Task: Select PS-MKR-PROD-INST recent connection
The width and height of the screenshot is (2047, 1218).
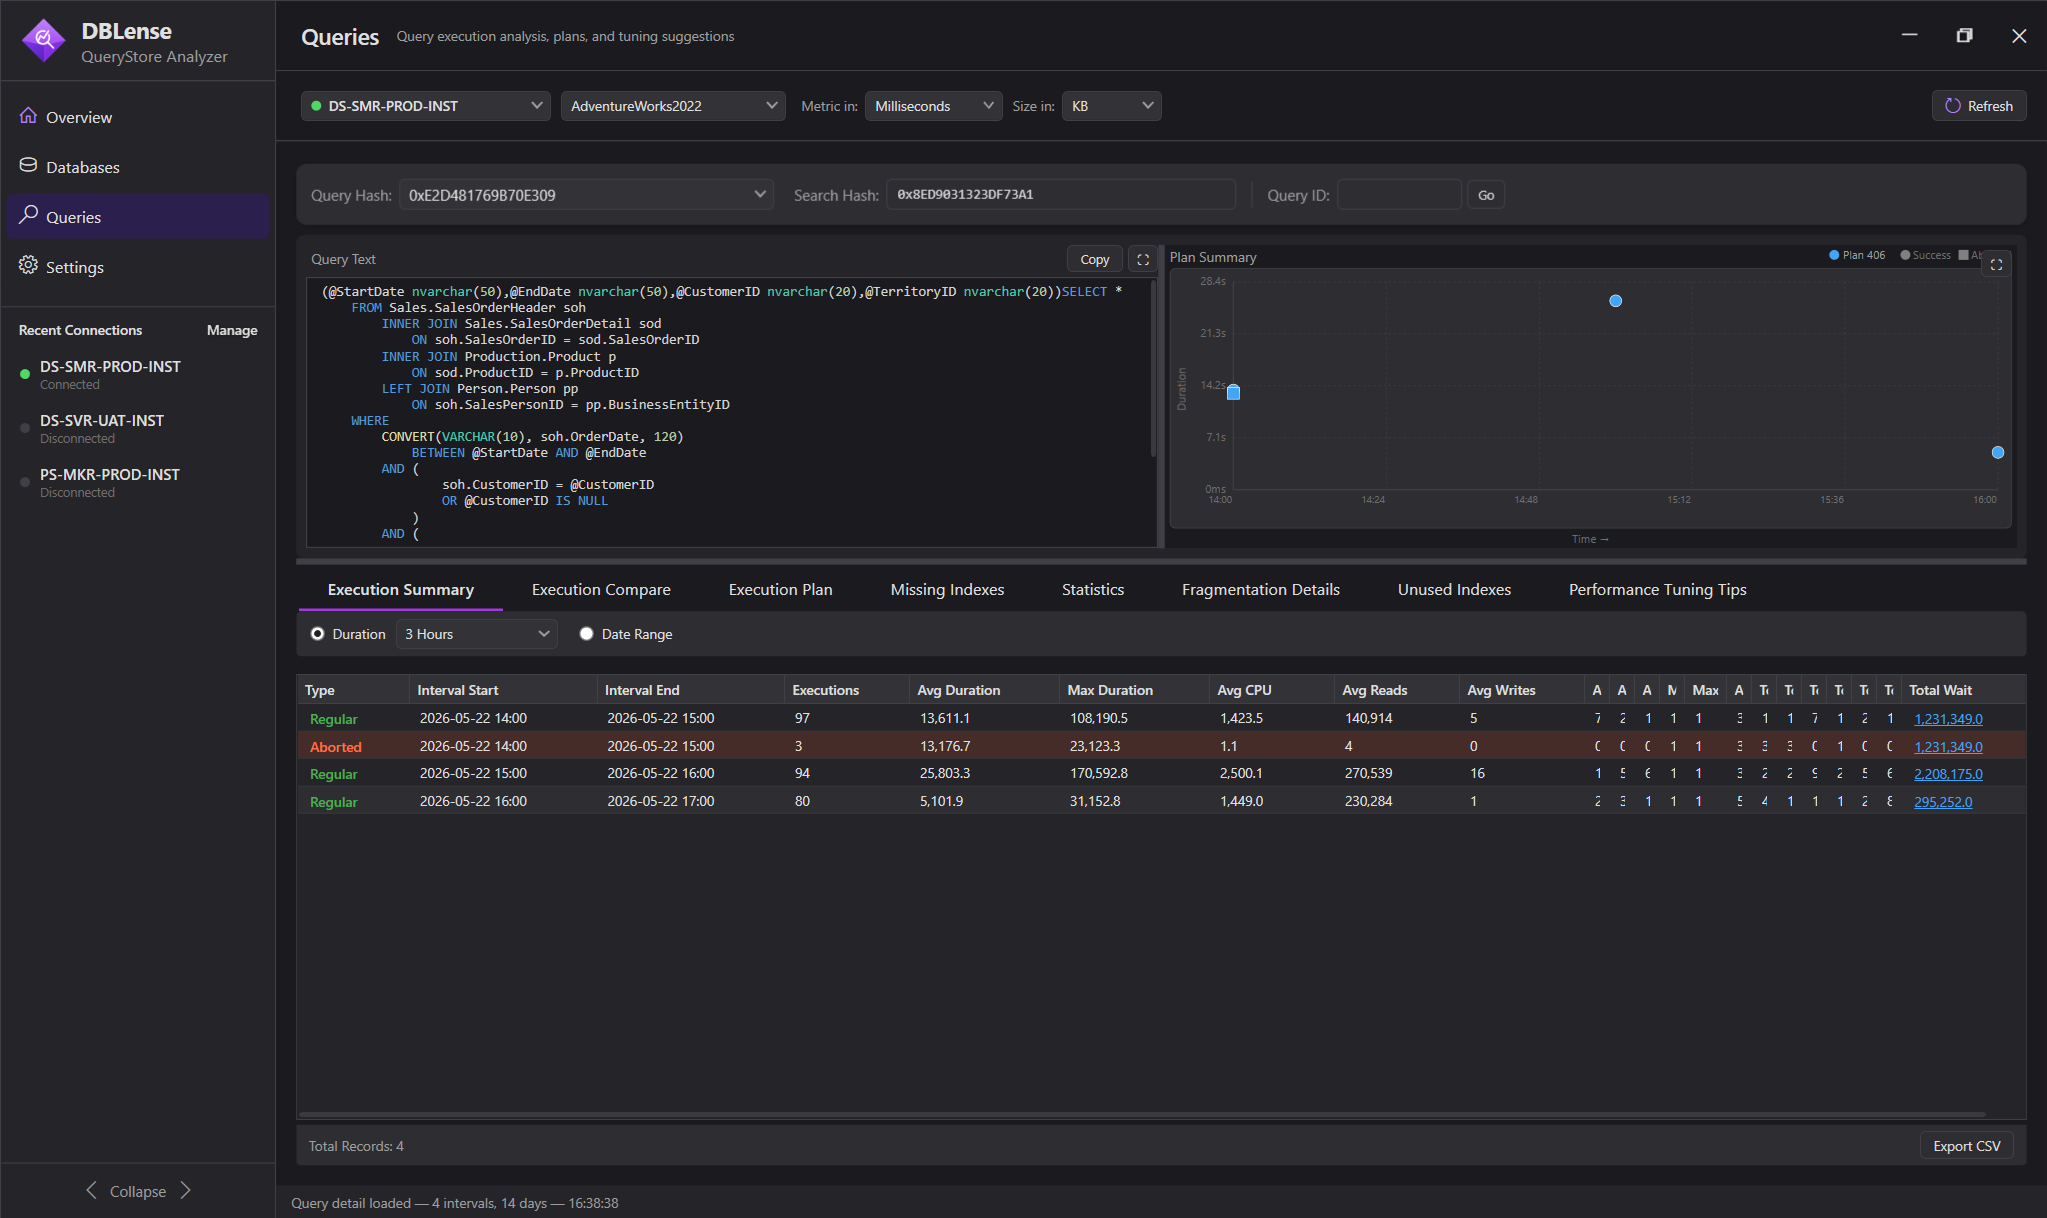Action: point(138,482)
